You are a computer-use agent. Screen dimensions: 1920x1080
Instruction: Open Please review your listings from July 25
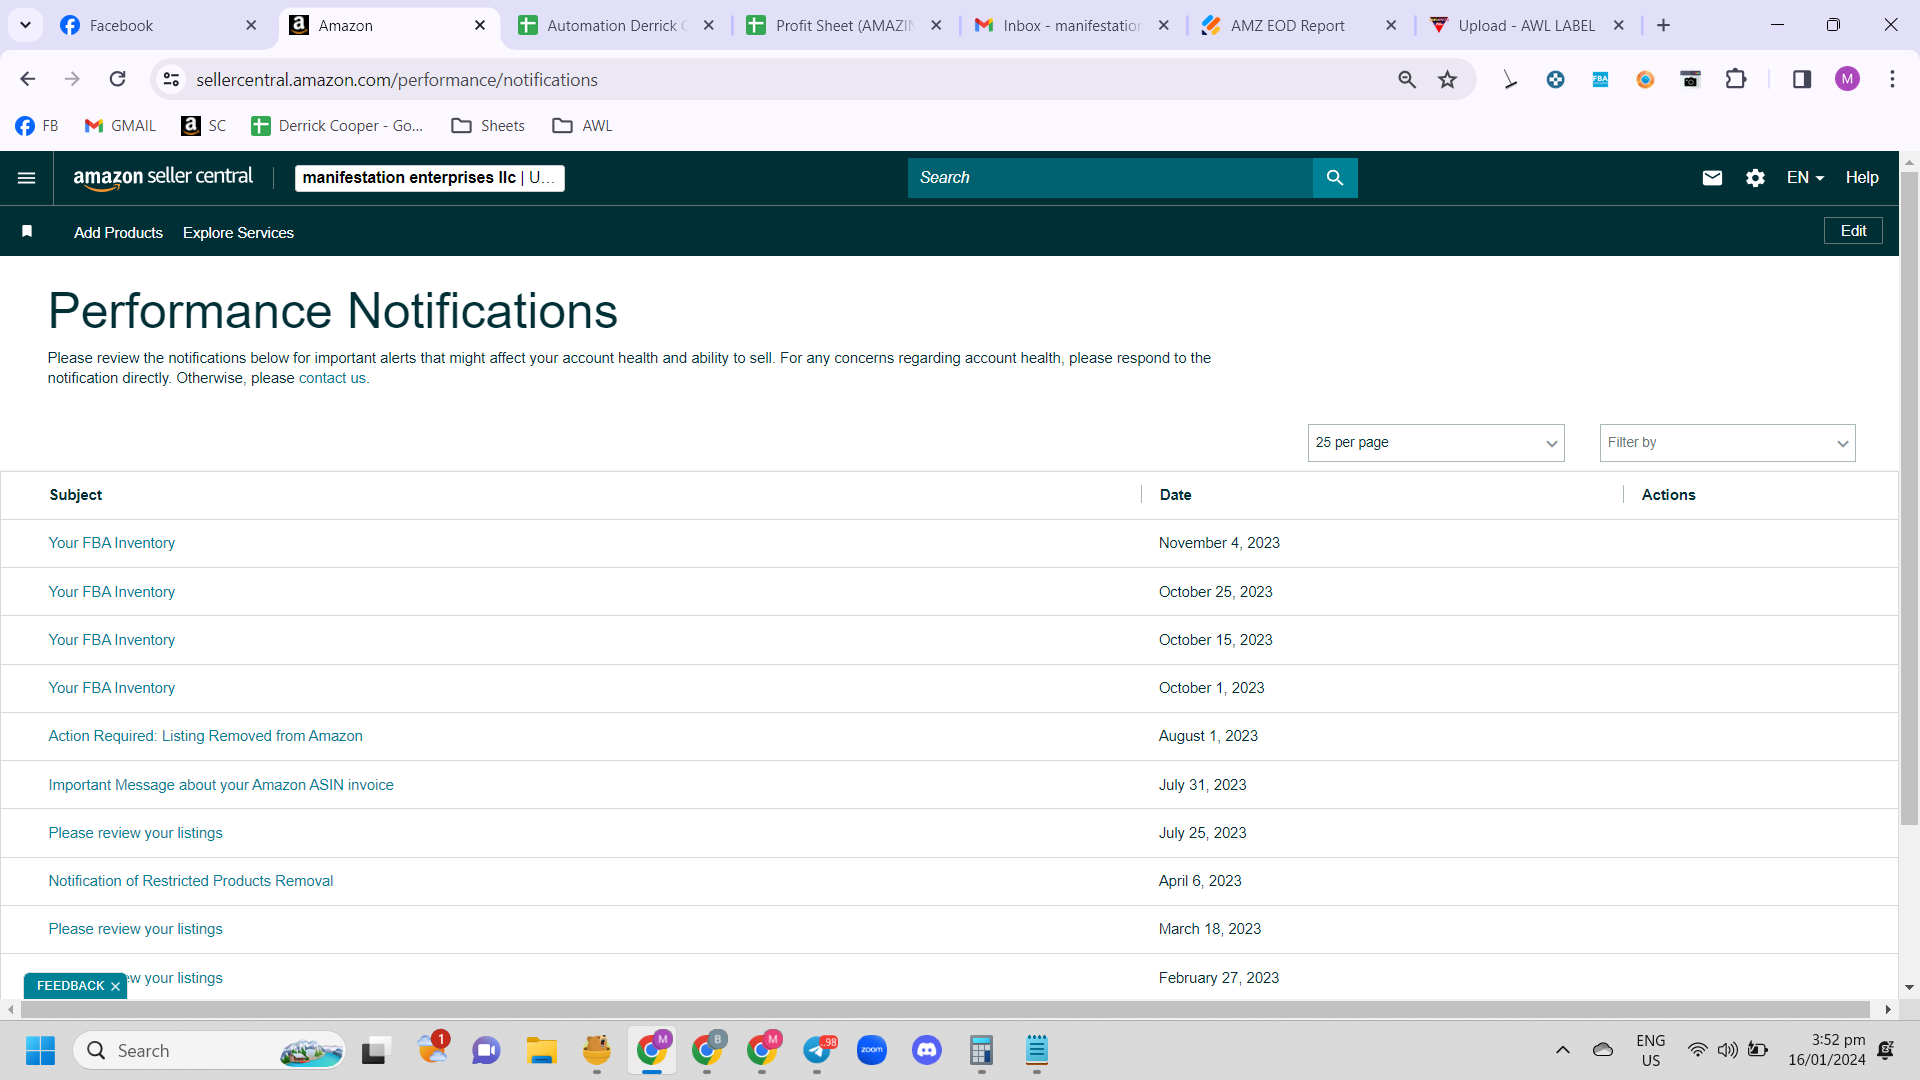tap(136, 833)
